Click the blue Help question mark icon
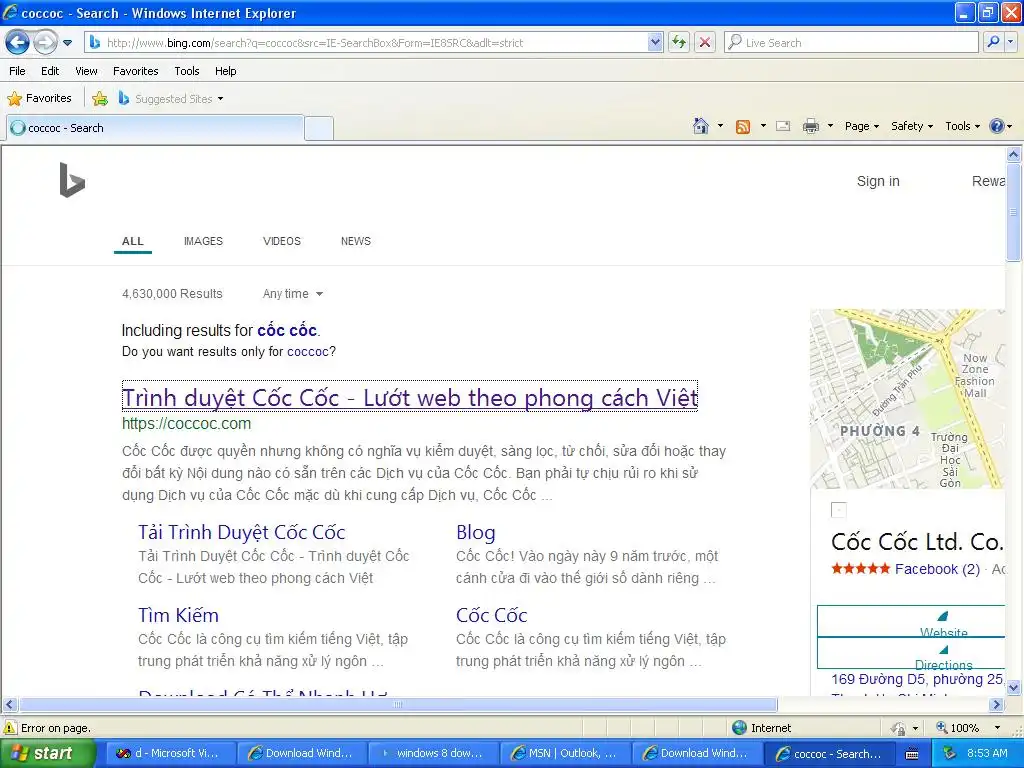This screenshot has height=768, width=1024. pos(997,126)
